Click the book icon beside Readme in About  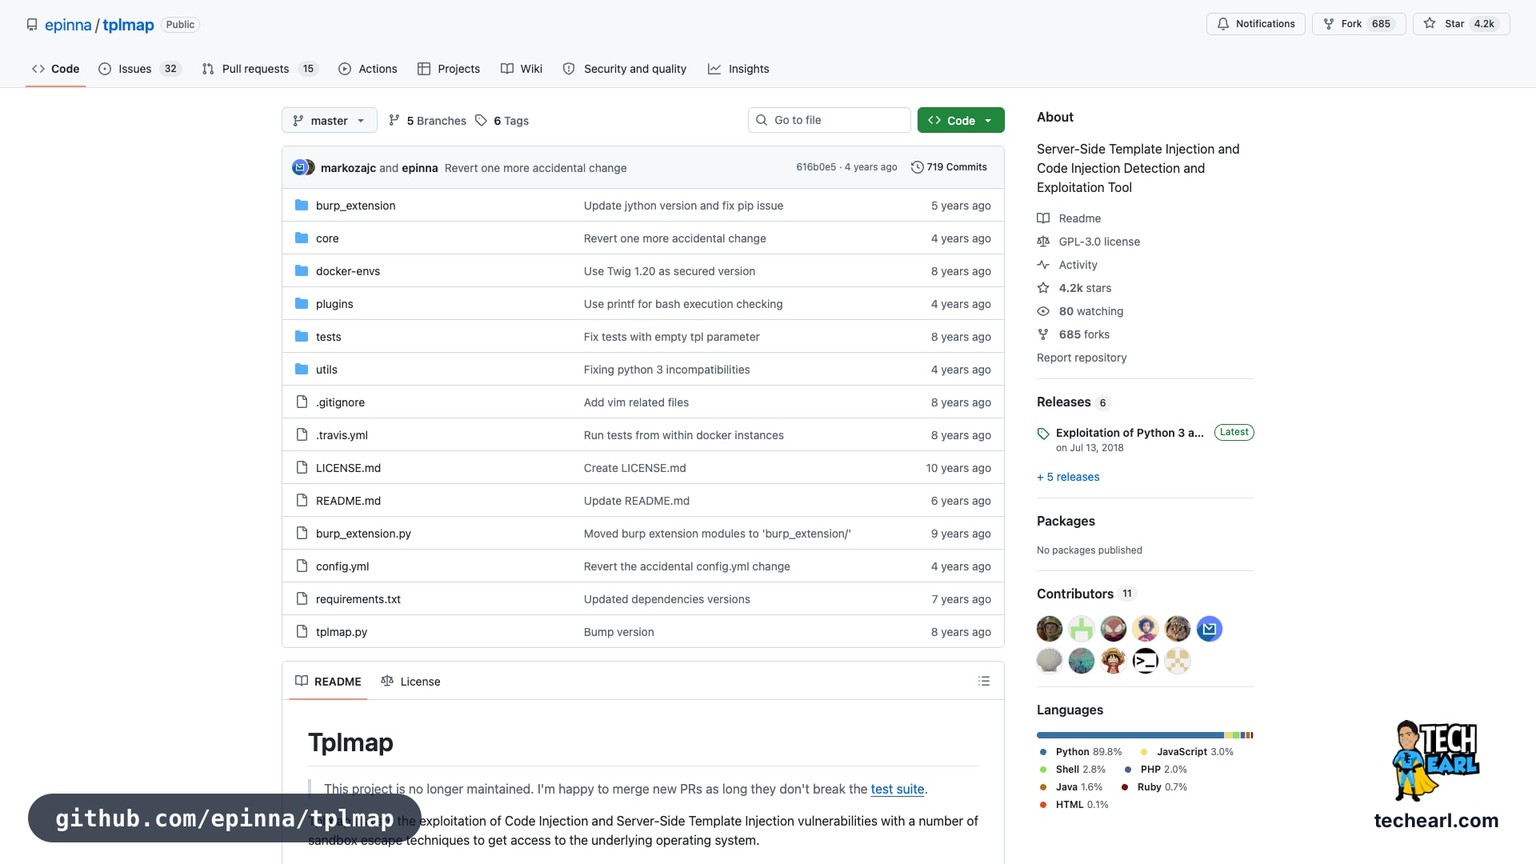pyautogui.click(x=1043, y=218)
